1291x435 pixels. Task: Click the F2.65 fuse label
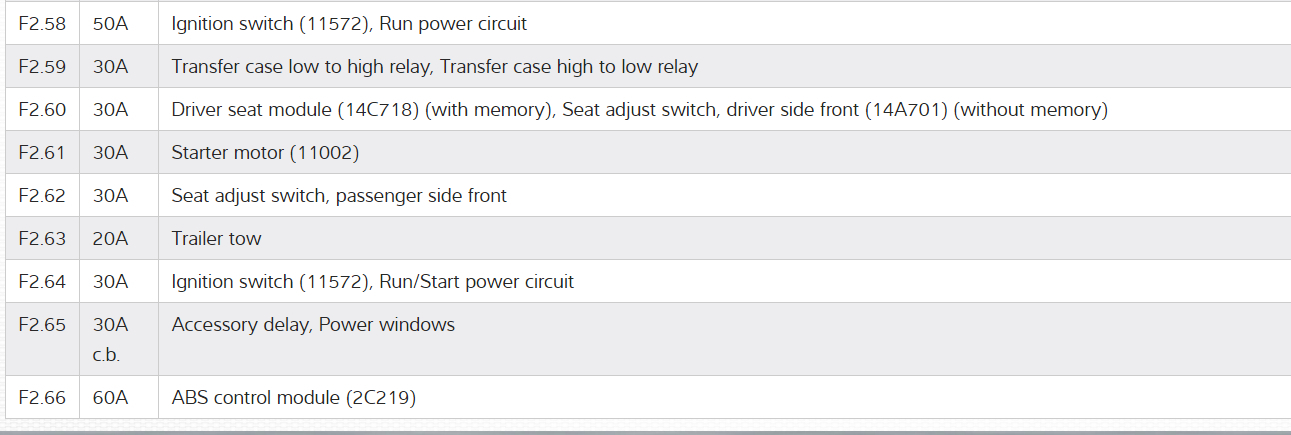[x=42, y=325]
